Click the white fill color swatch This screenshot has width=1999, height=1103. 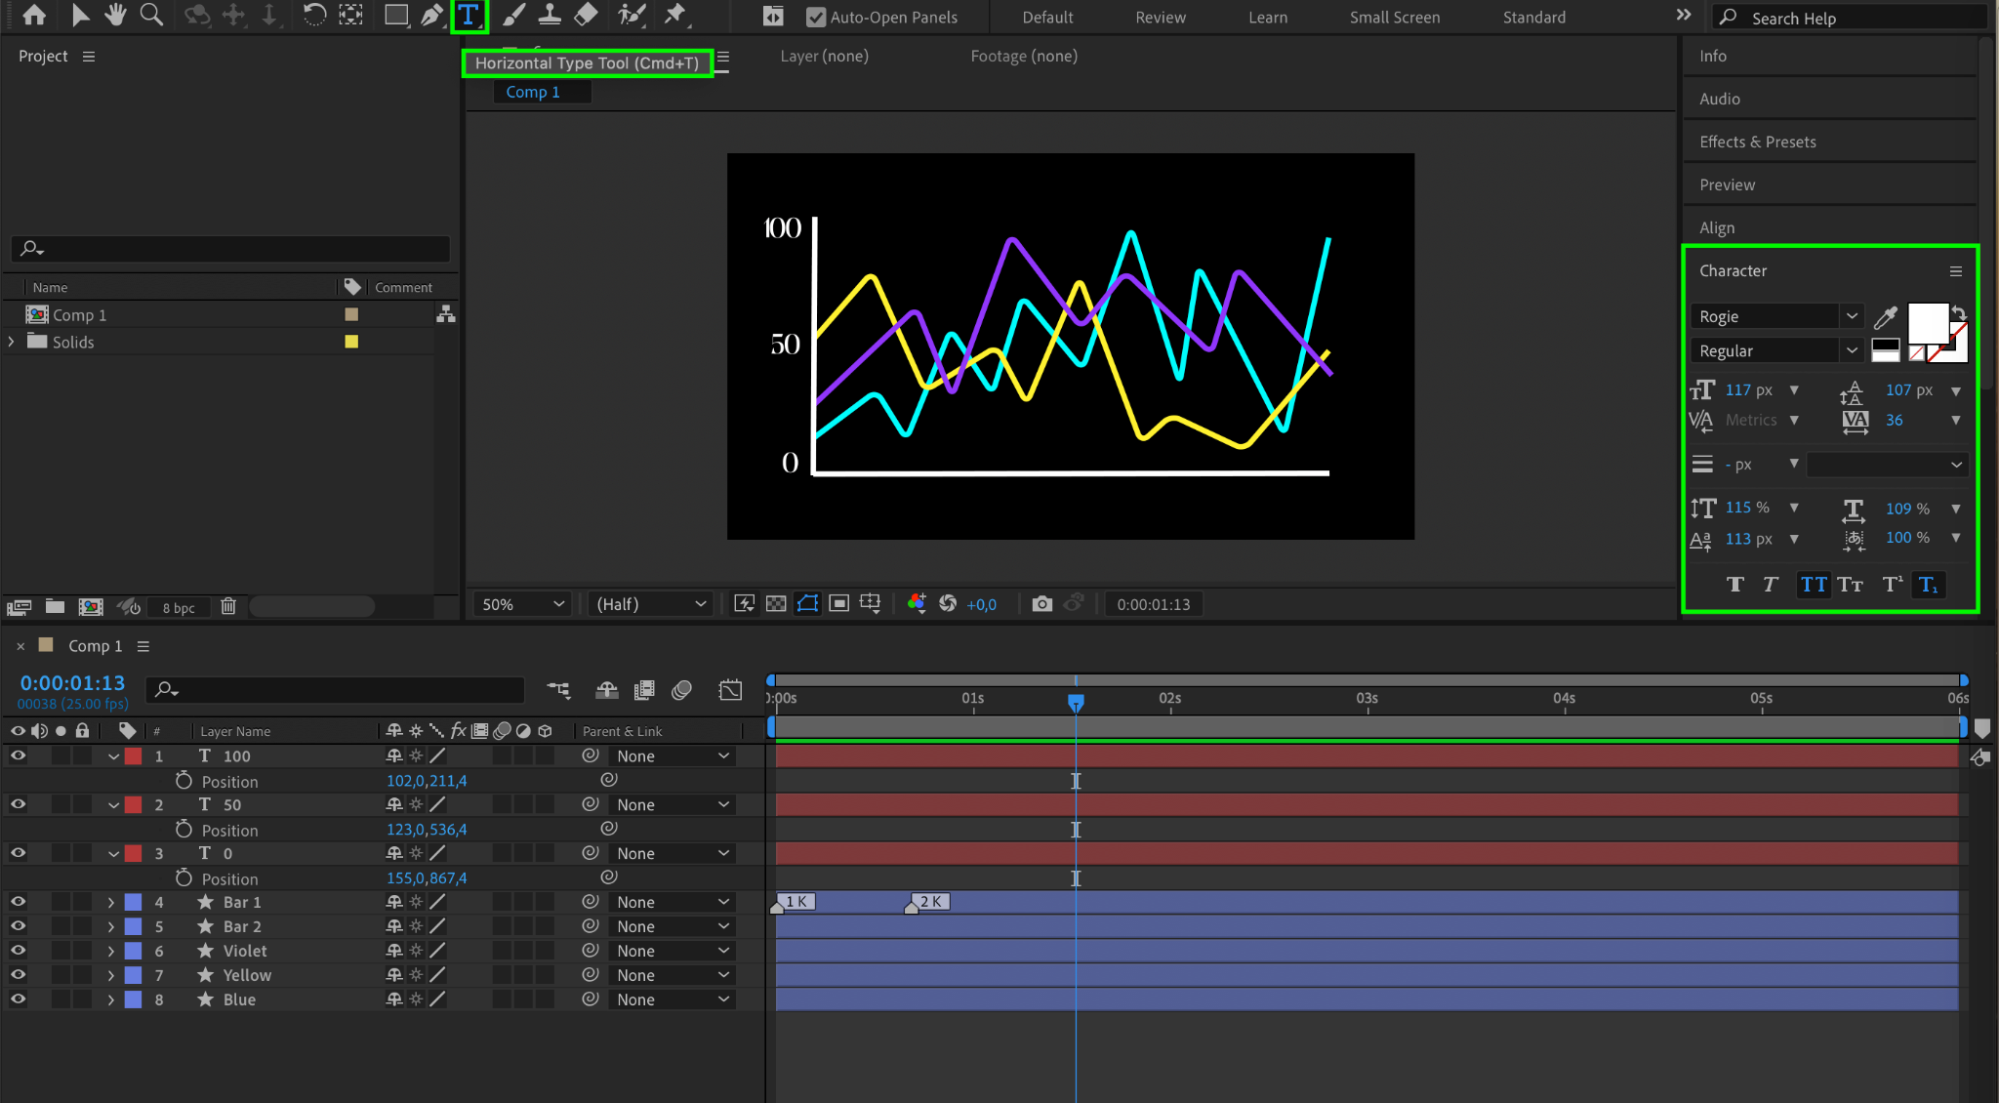tap(1927, 323)
